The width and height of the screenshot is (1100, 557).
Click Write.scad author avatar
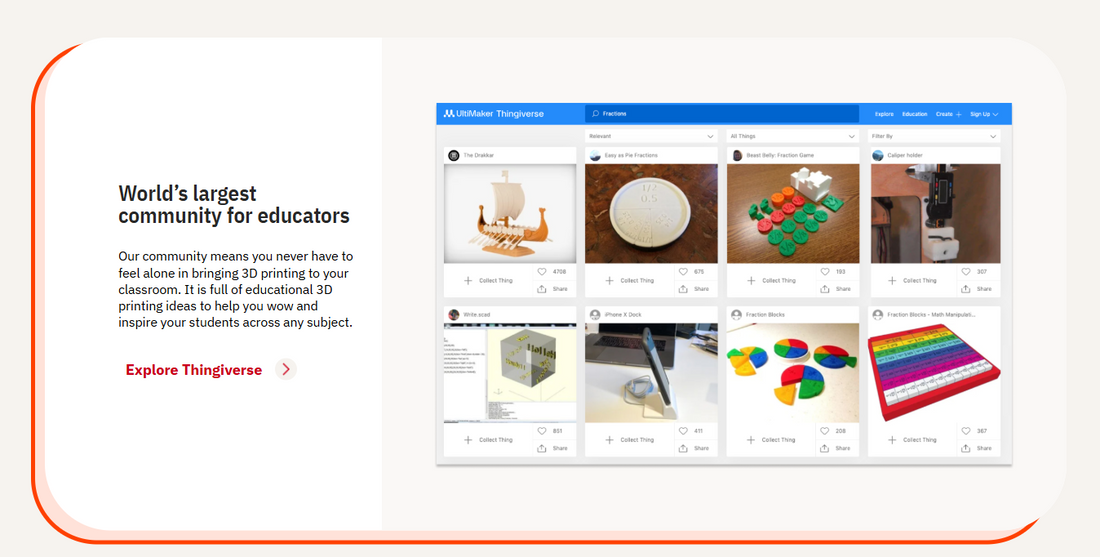(454, 315)
